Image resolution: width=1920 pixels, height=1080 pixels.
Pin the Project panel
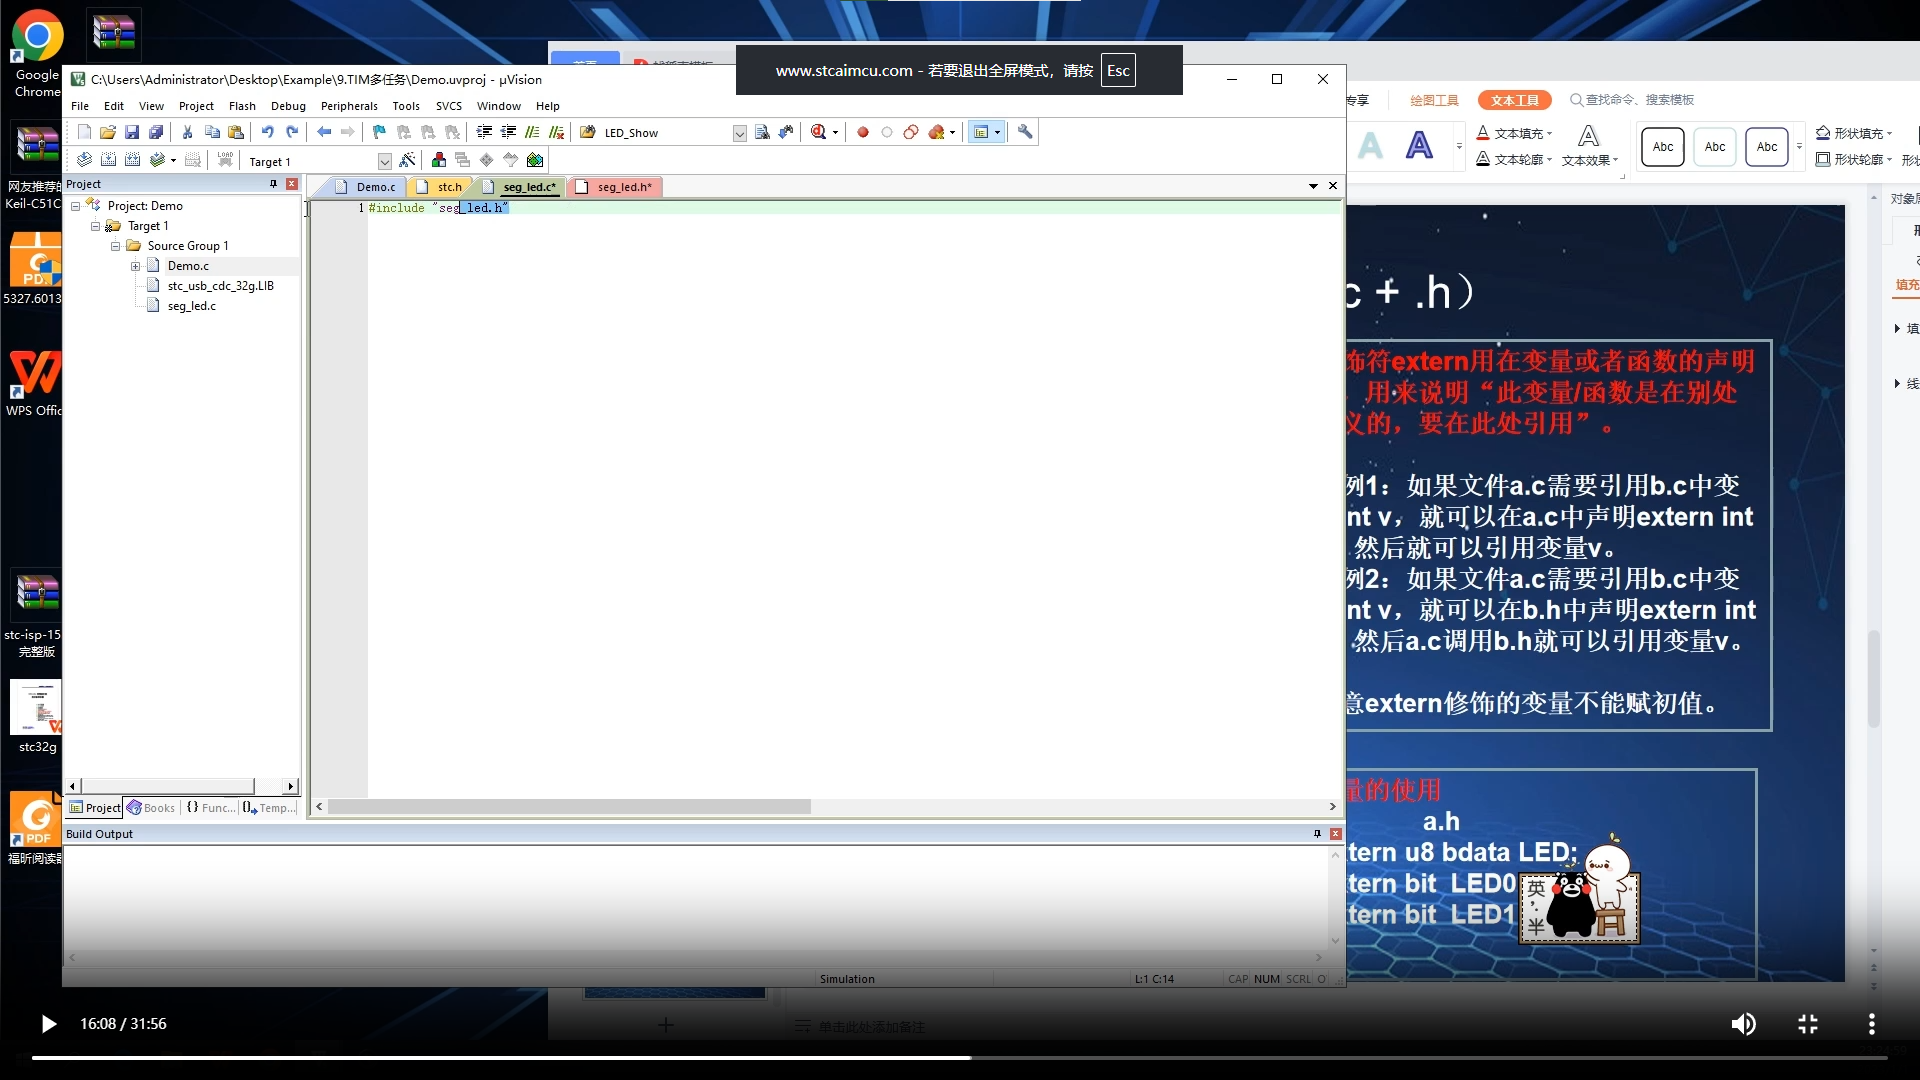[273, 184]
